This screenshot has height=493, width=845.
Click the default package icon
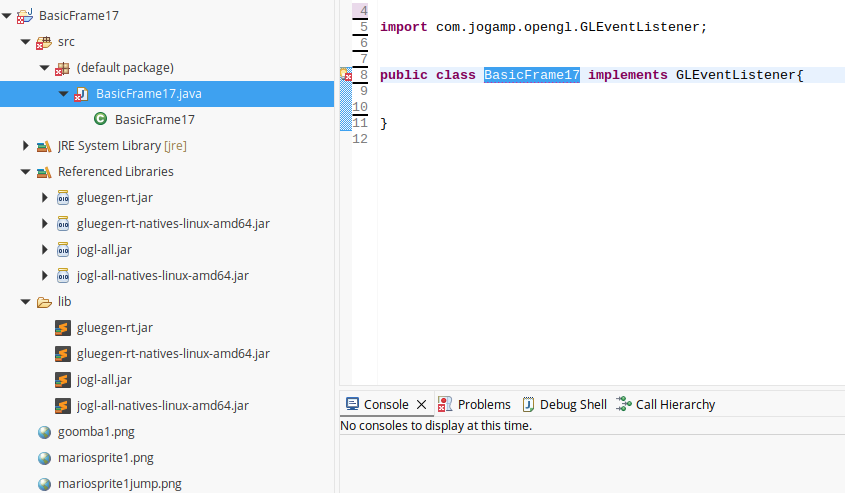point(63,68)
